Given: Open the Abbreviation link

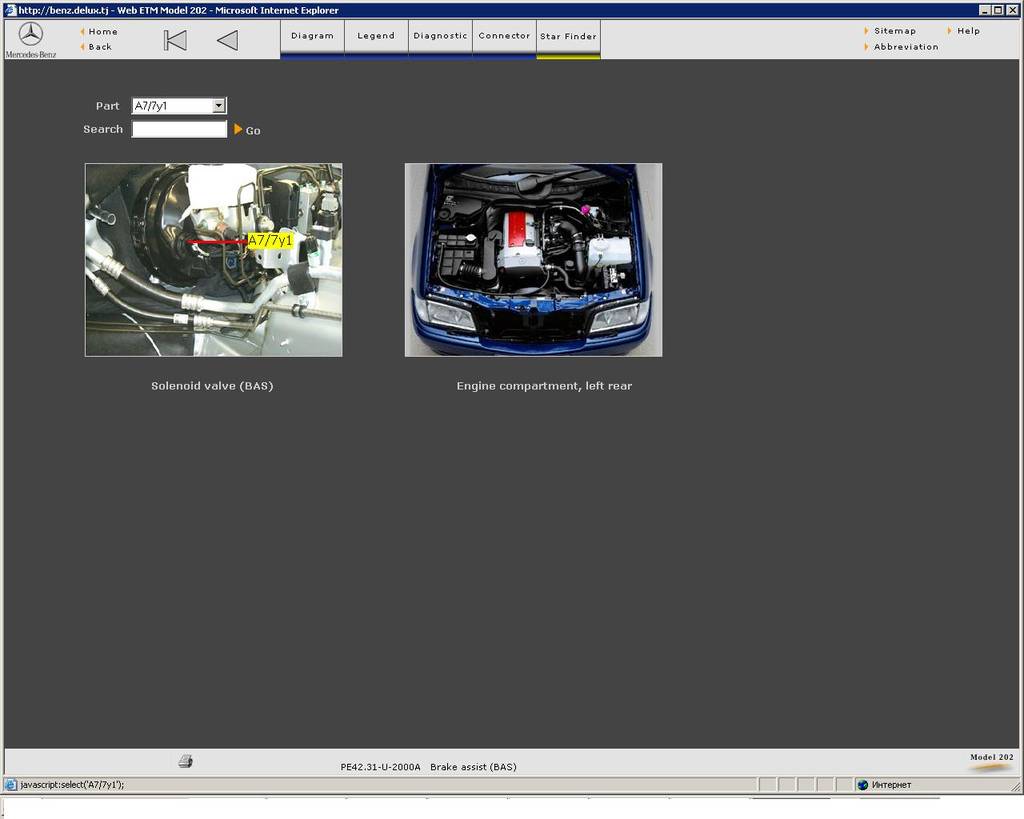Looking at the screenshot, I should pos(906,47).
